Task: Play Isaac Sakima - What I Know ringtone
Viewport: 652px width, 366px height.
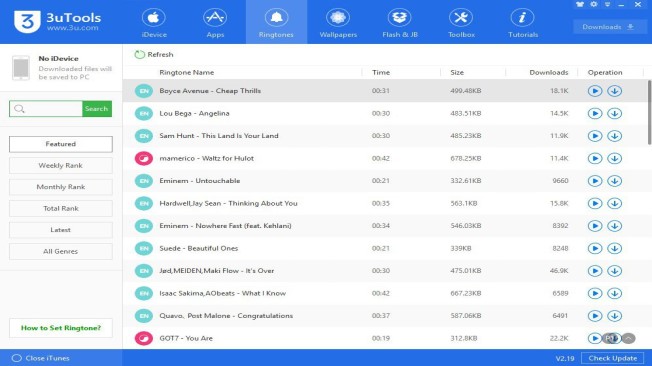Action: coord(595,293)
